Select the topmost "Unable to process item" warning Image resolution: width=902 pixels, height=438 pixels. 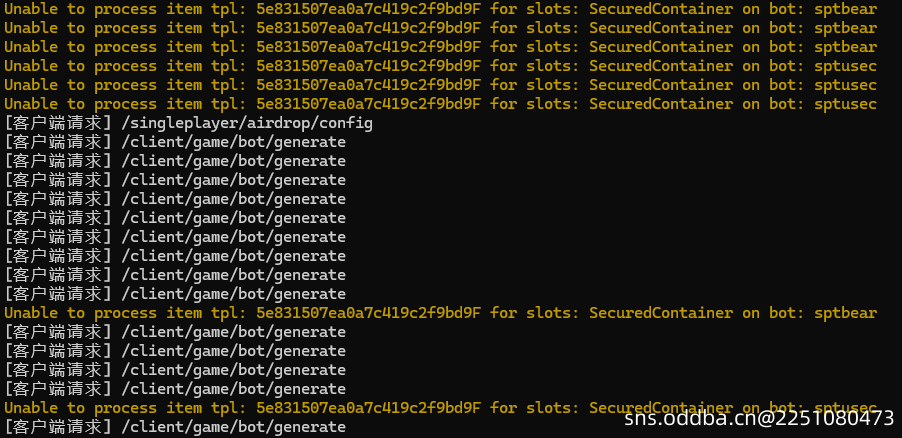pos(440,9)
